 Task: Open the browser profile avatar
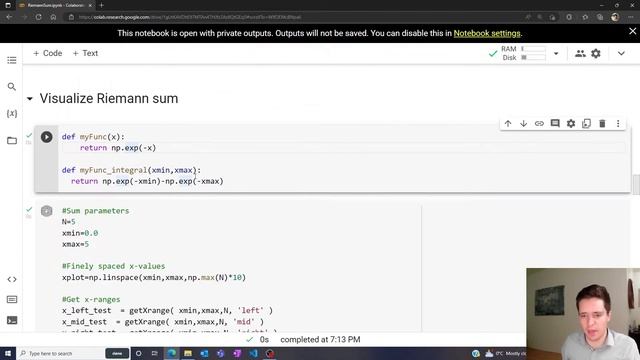615,17
